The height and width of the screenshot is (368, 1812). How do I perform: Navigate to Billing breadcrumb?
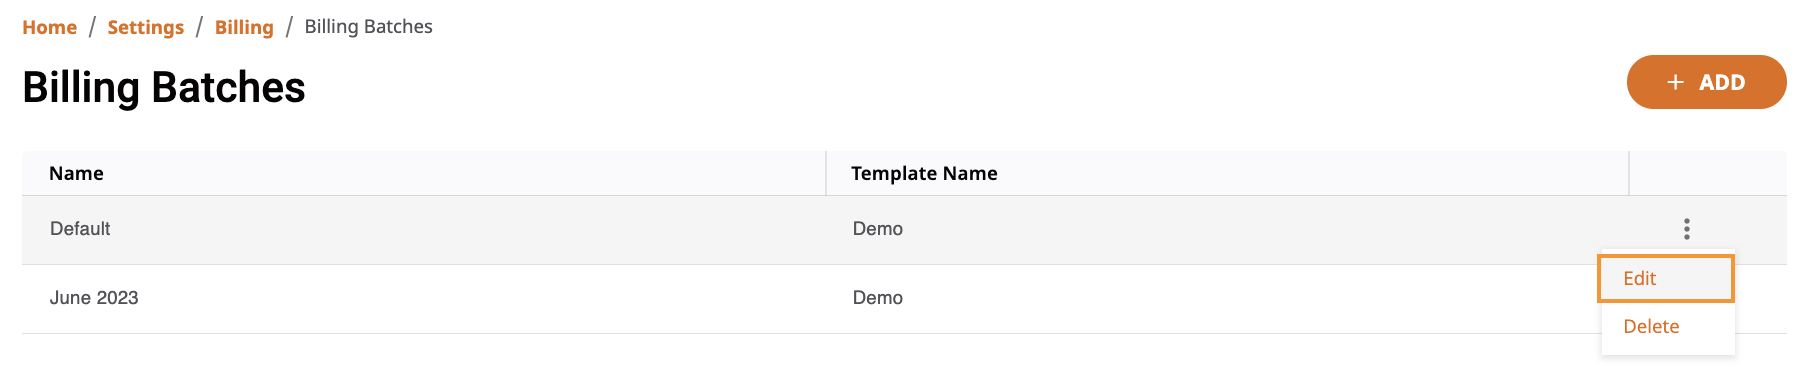point(244,27)
